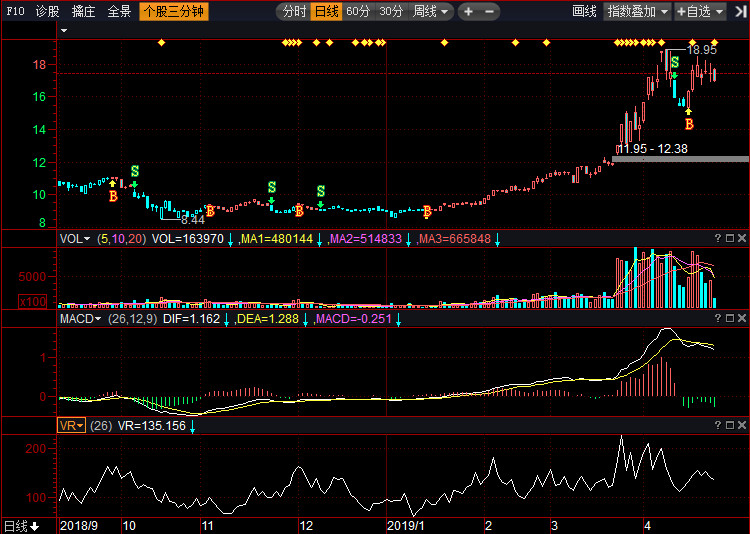Click the 个股三分钟 button
750x534 pixels.
pyautogui.click(x=174, y=12)
